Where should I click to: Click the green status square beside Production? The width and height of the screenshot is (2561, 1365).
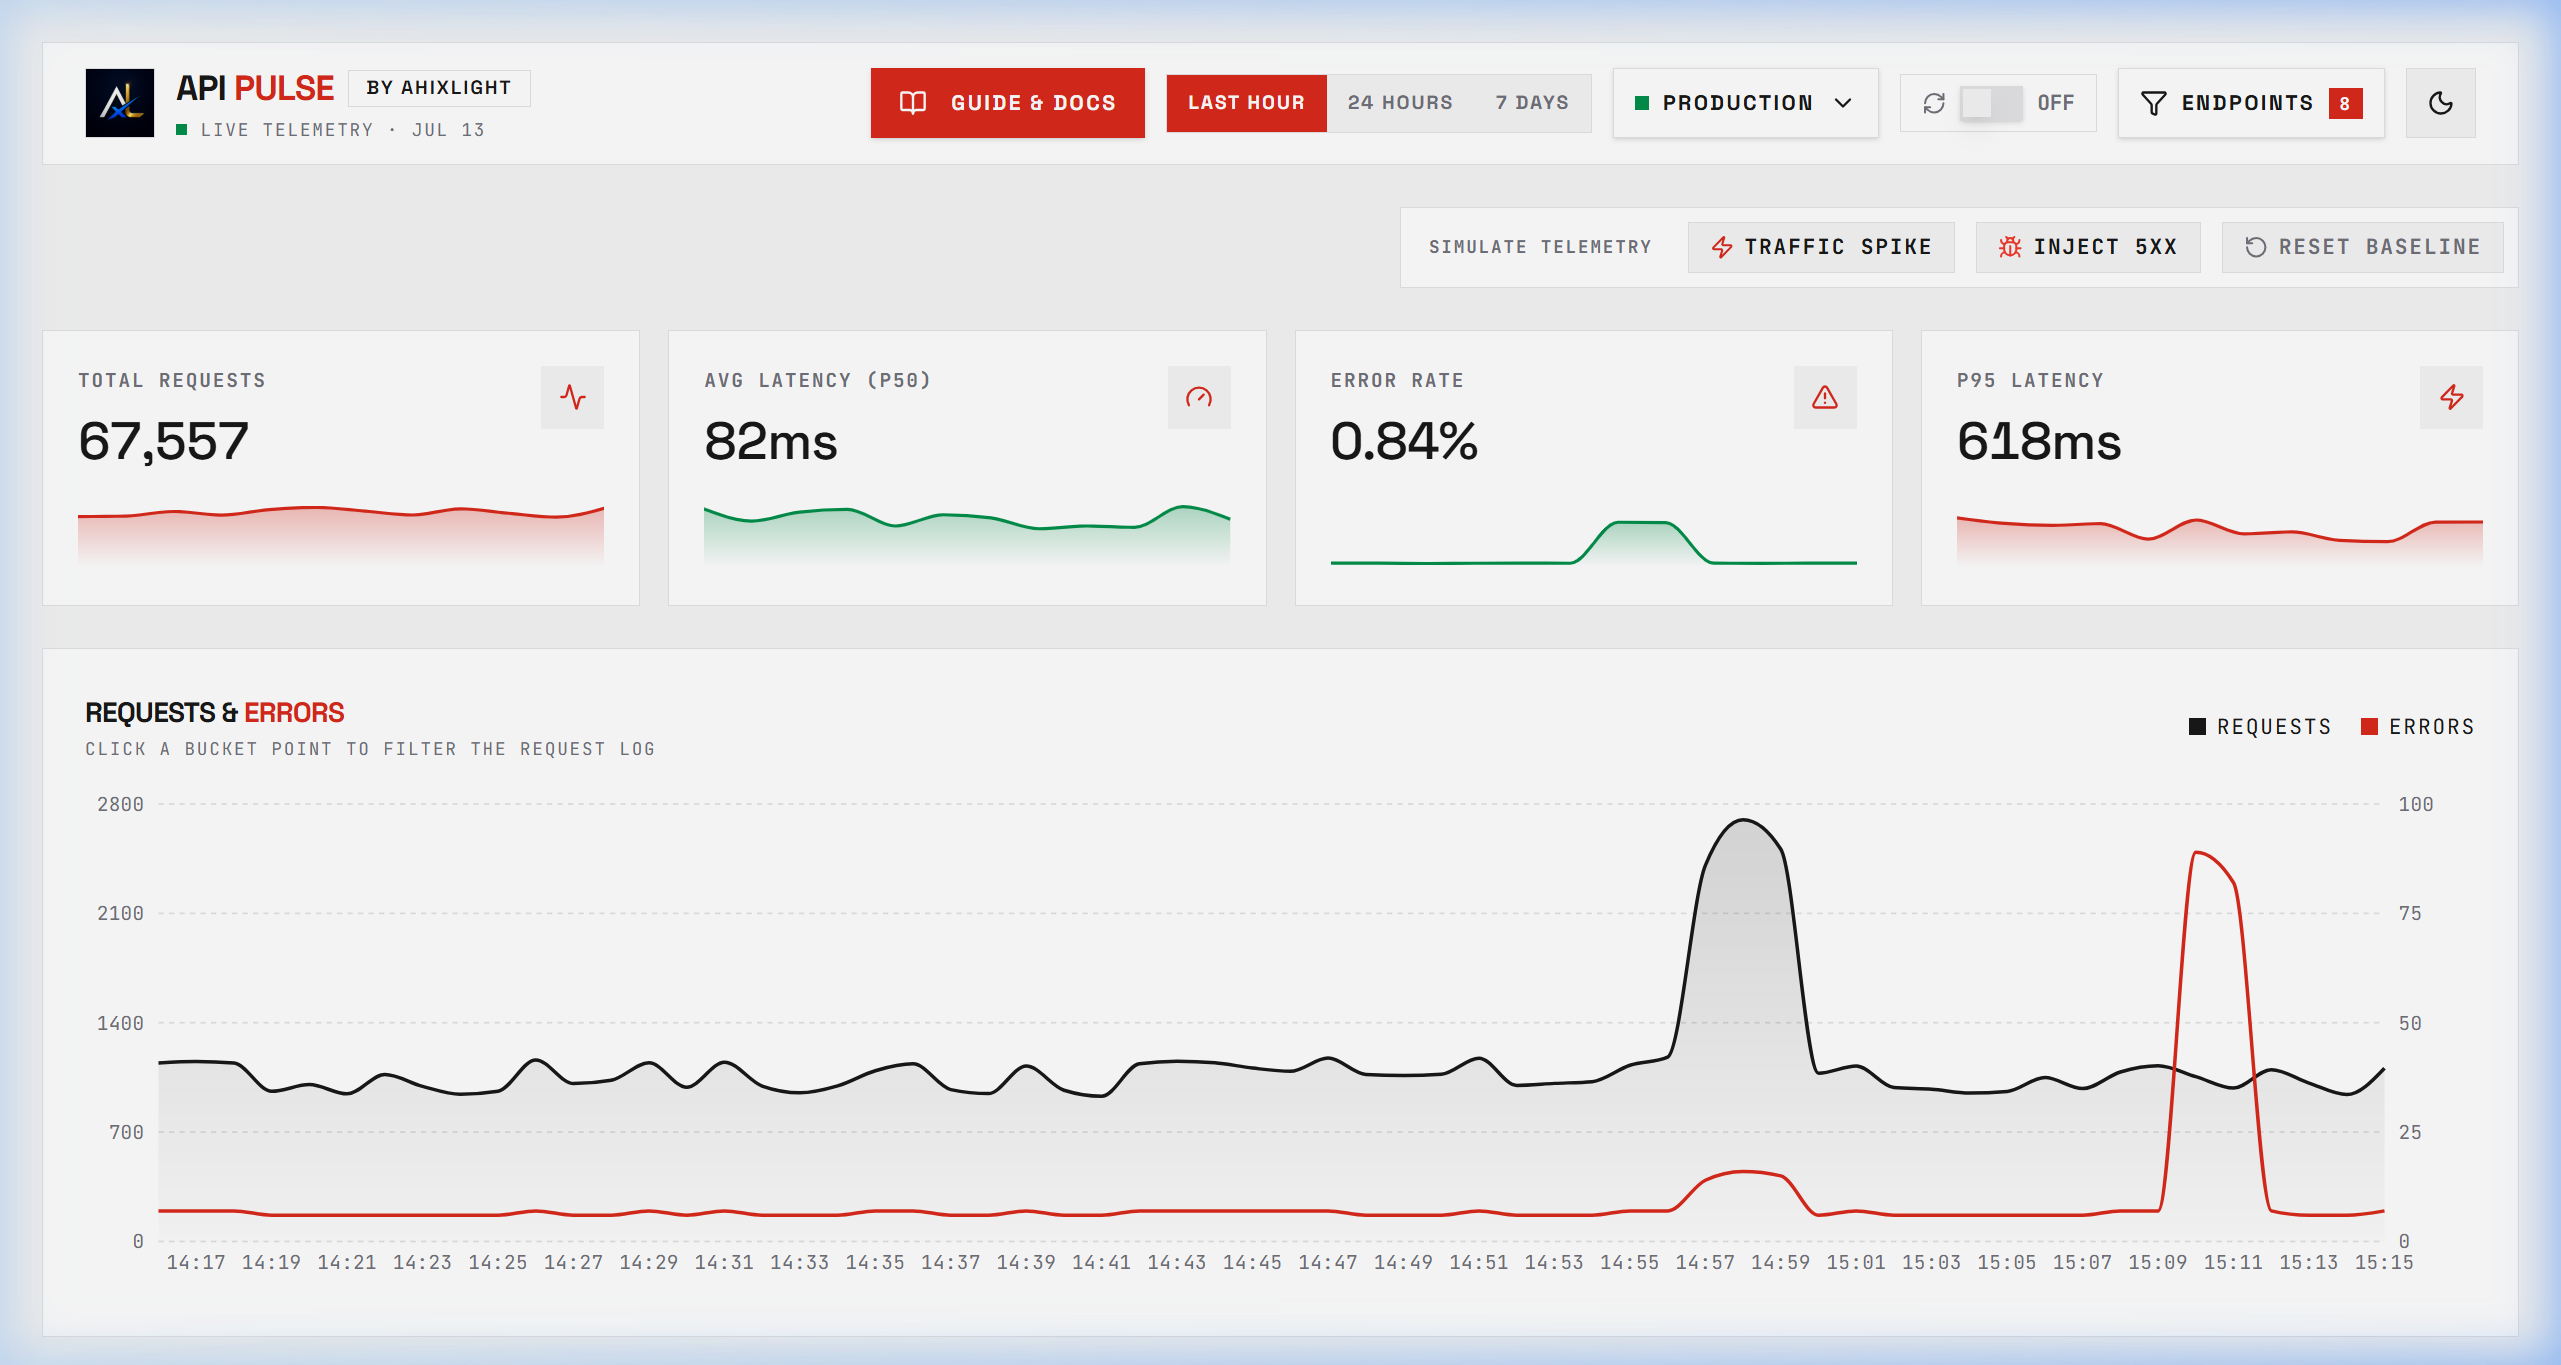tap(1641, 103)
